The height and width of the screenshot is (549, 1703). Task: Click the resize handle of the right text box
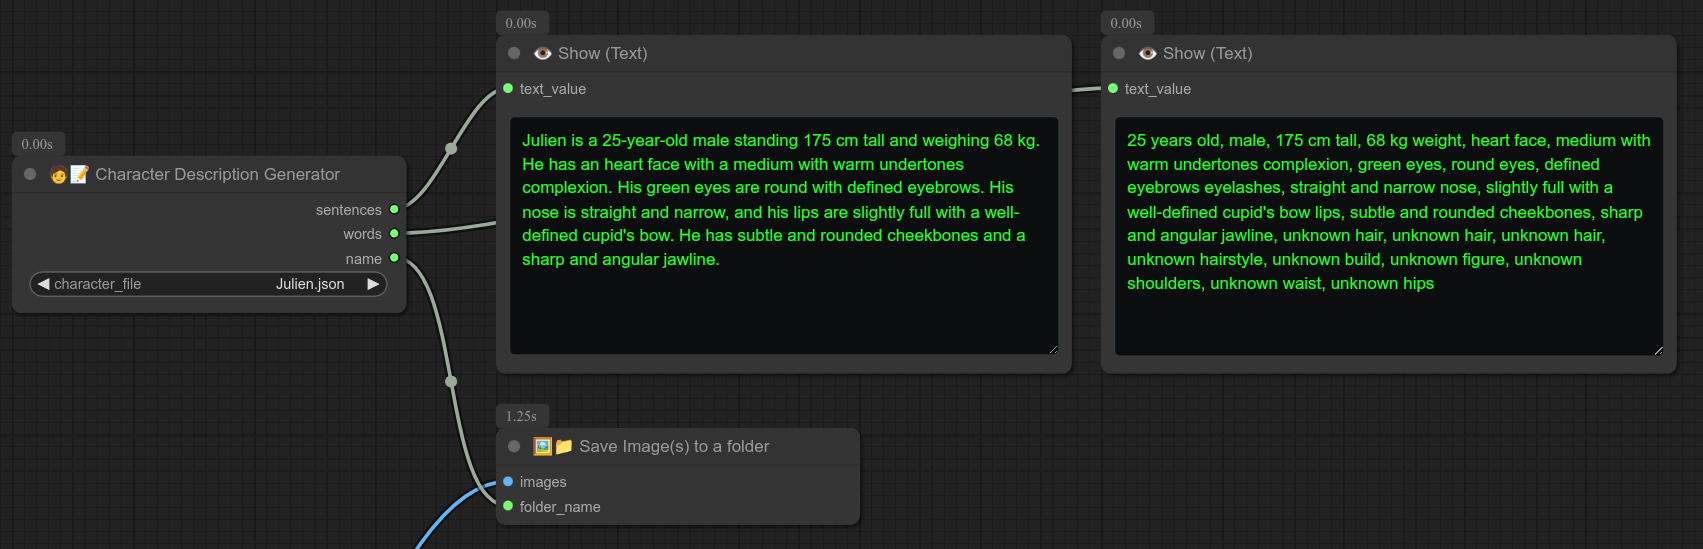coord(1657,350)
